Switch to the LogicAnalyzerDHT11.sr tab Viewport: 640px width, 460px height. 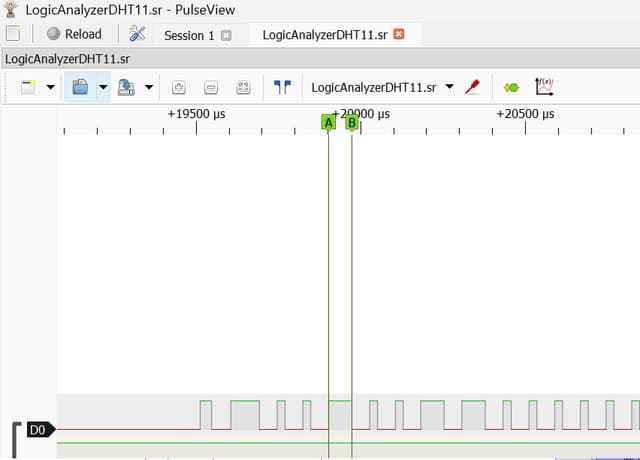pos(325,35)
